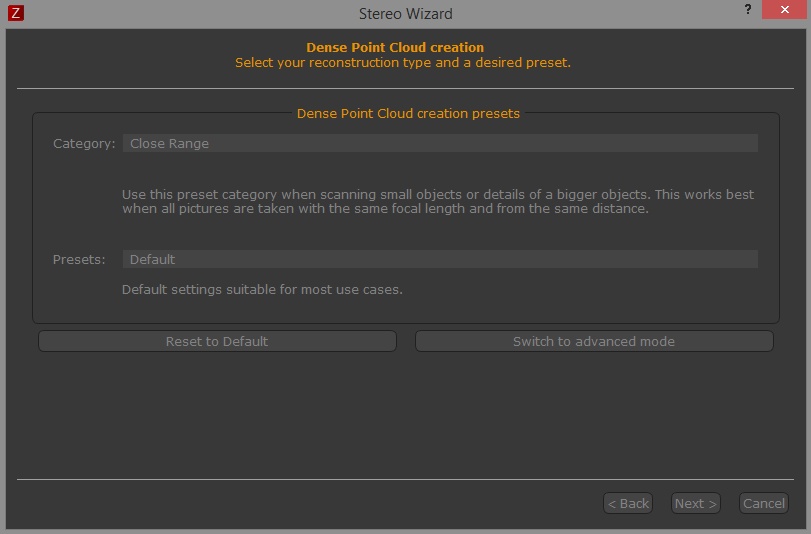The width and height of the screenshot is (811, 534).
Task: Close the Stereo Wizard dialog window
Action: tap(784, 9)
